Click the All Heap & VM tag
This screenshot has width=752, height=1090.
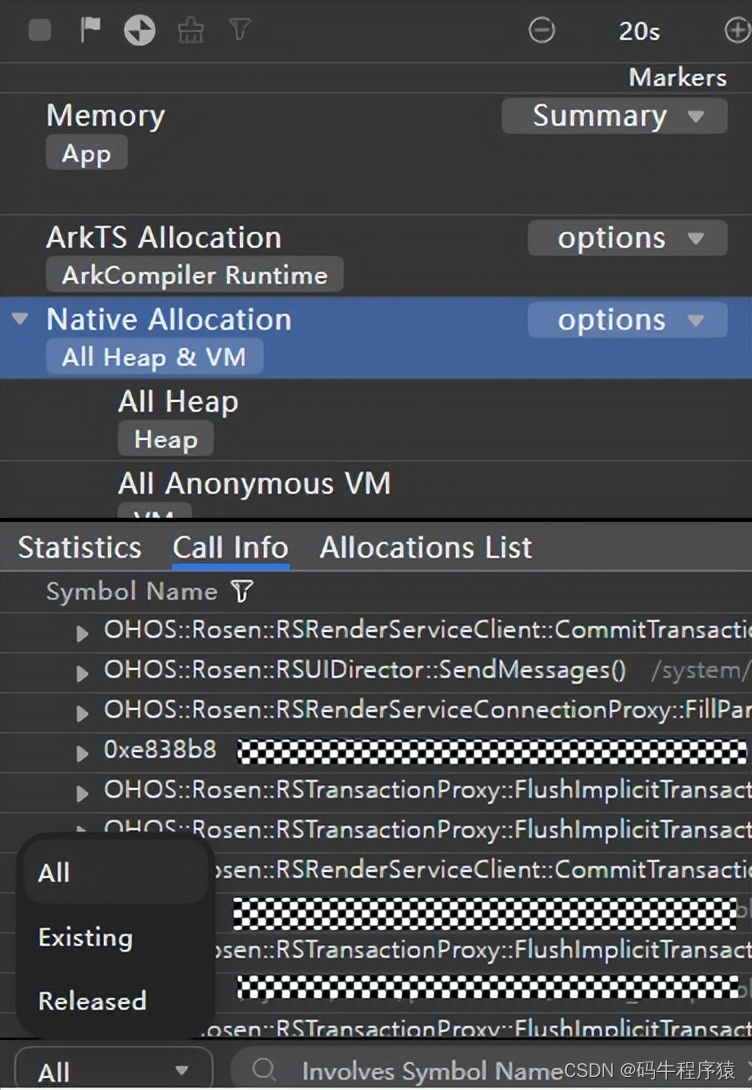click(x=154, y=357)
